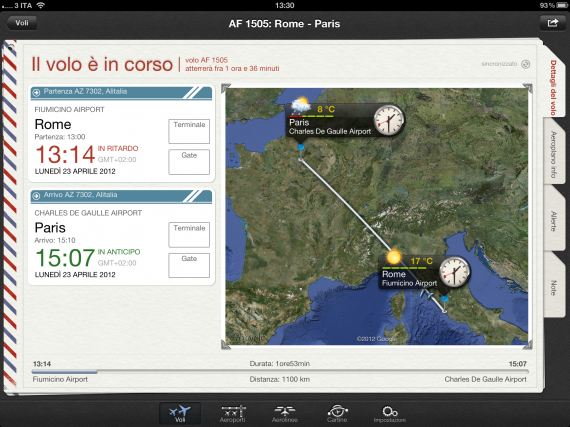Select the Partenza AZ 7302, Alitalia header
The height and width of the screenshot is (427, 570).
click(x=121, y=93)
